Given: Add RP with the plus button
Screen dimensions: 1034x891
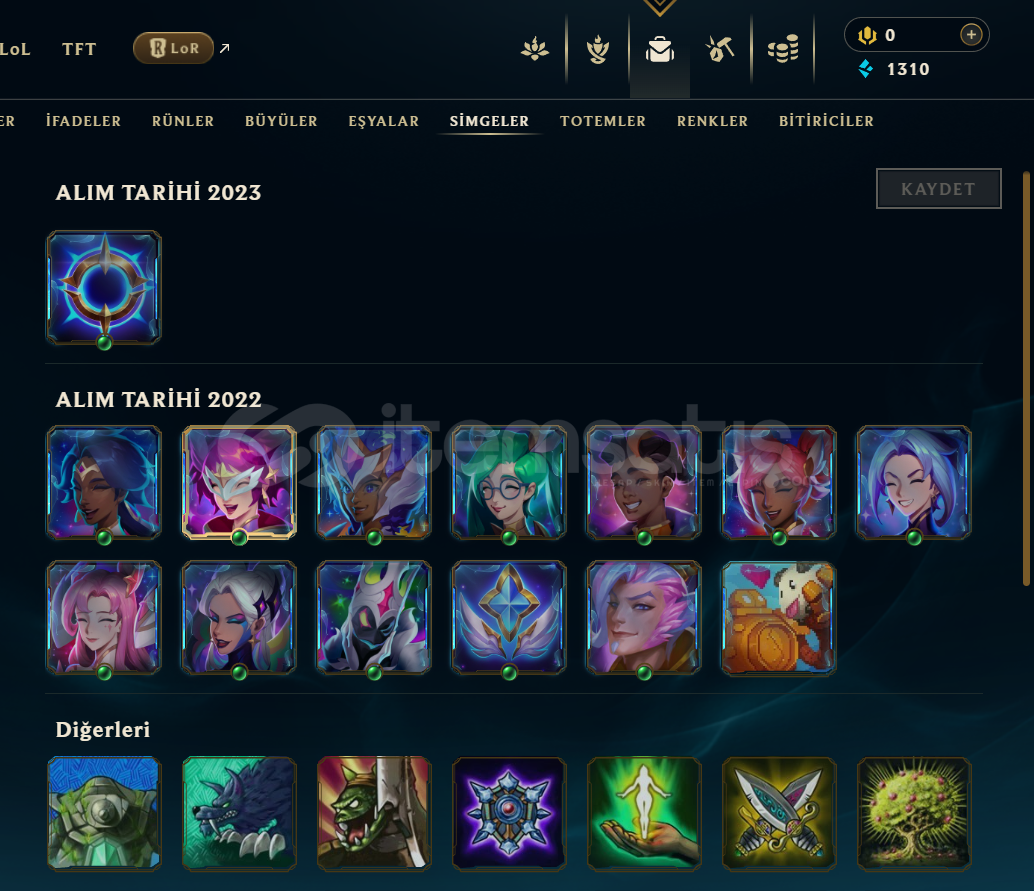Looking at the screenshot, I should click(971, 34).
